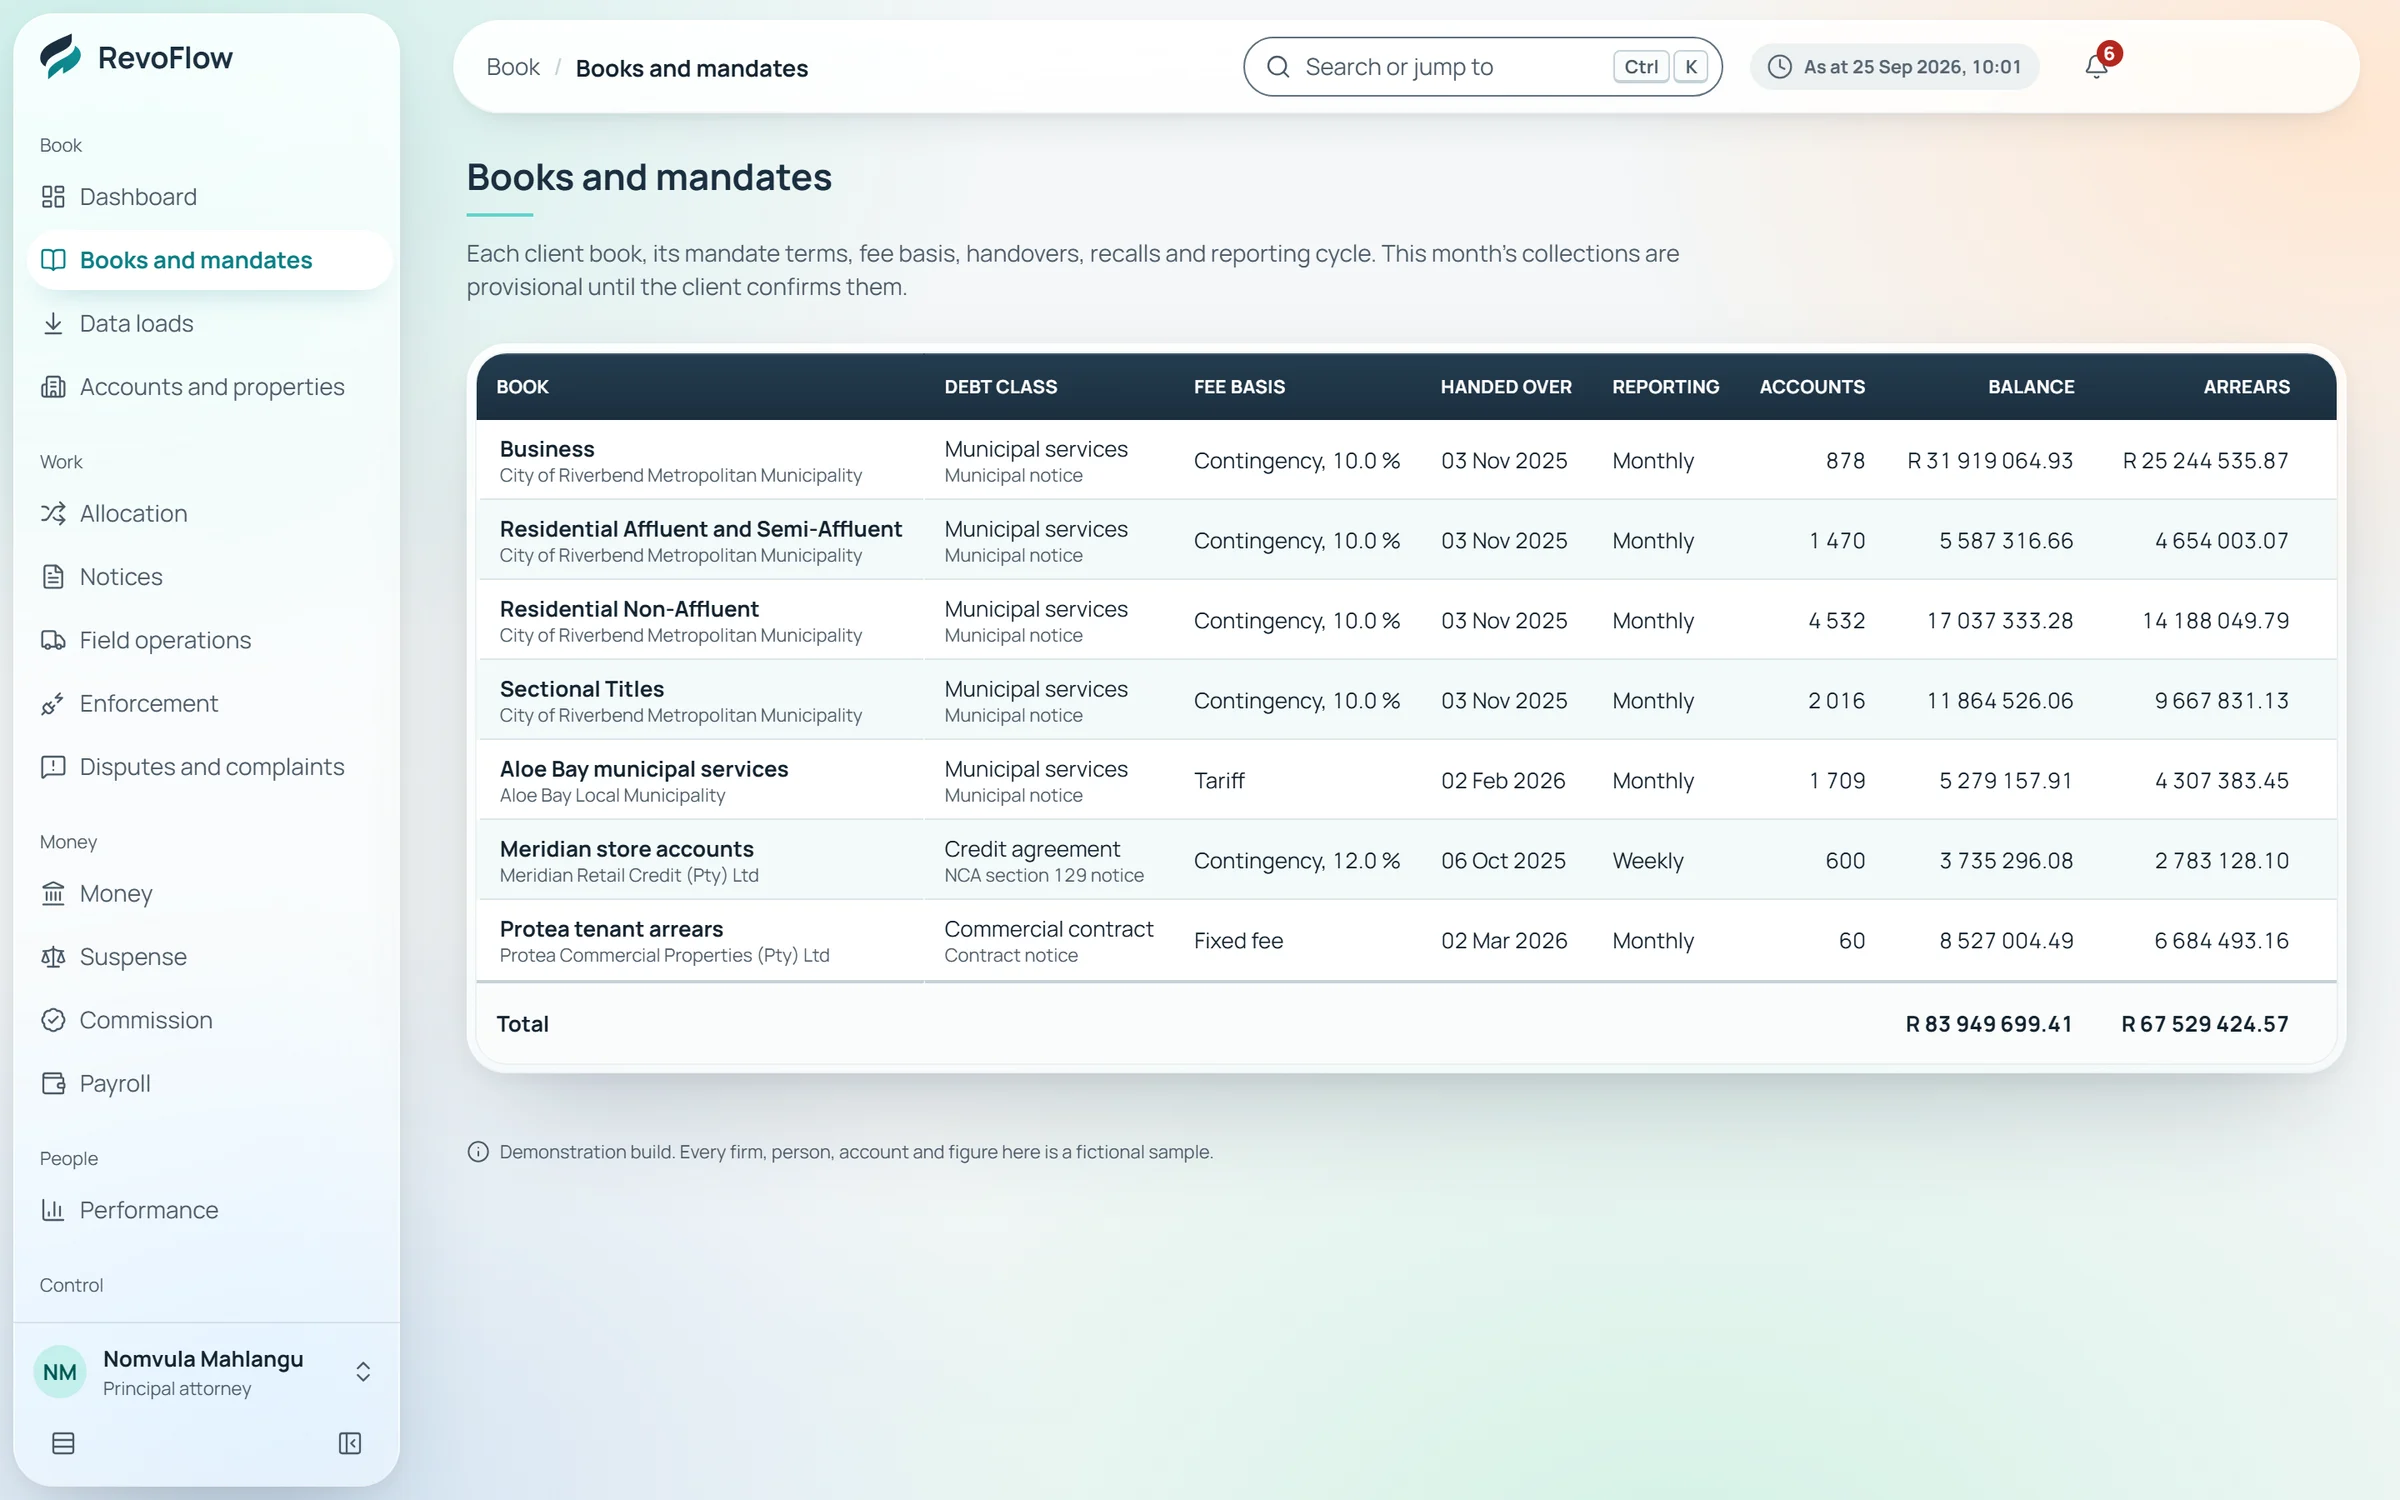
Task: Click the As at 25 Sep 2026 chip
Action: 1894,67
